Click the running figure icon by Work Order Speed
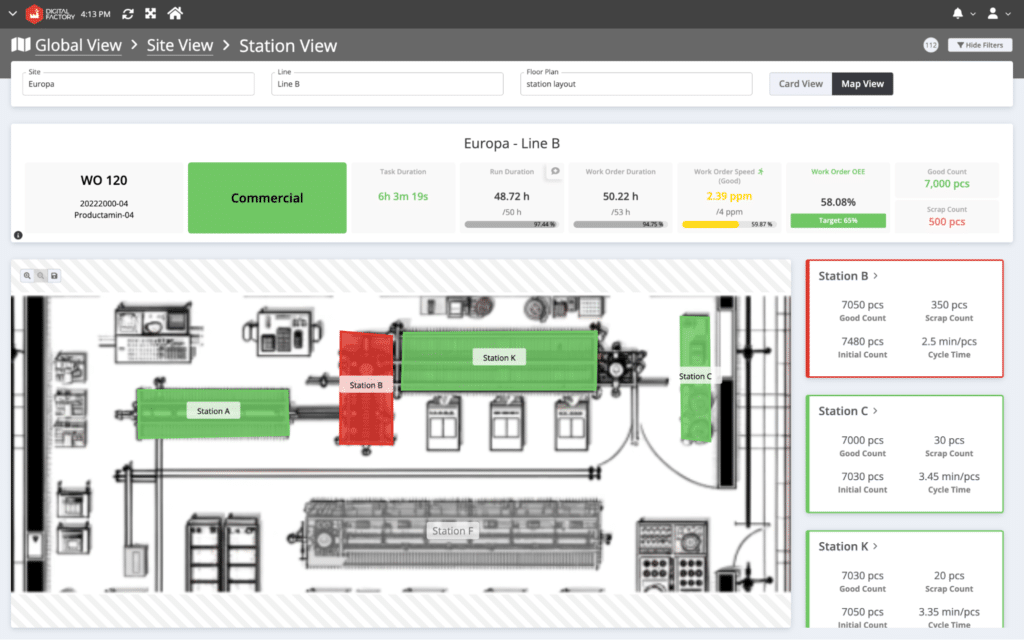The image size is (1024, 640). (x=761, y=172)
